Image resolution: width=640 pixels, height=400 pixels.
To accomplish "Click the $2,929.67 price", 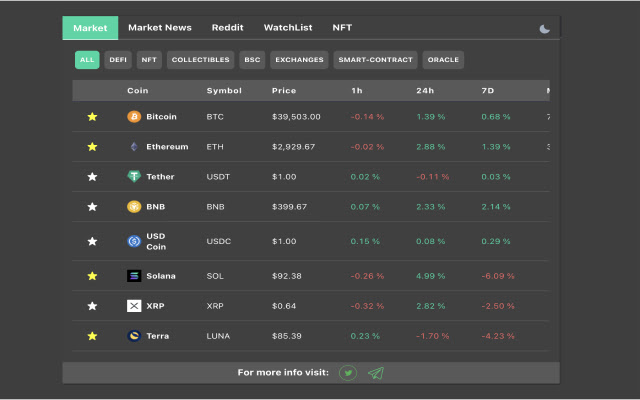I will [x=293, y=147].
